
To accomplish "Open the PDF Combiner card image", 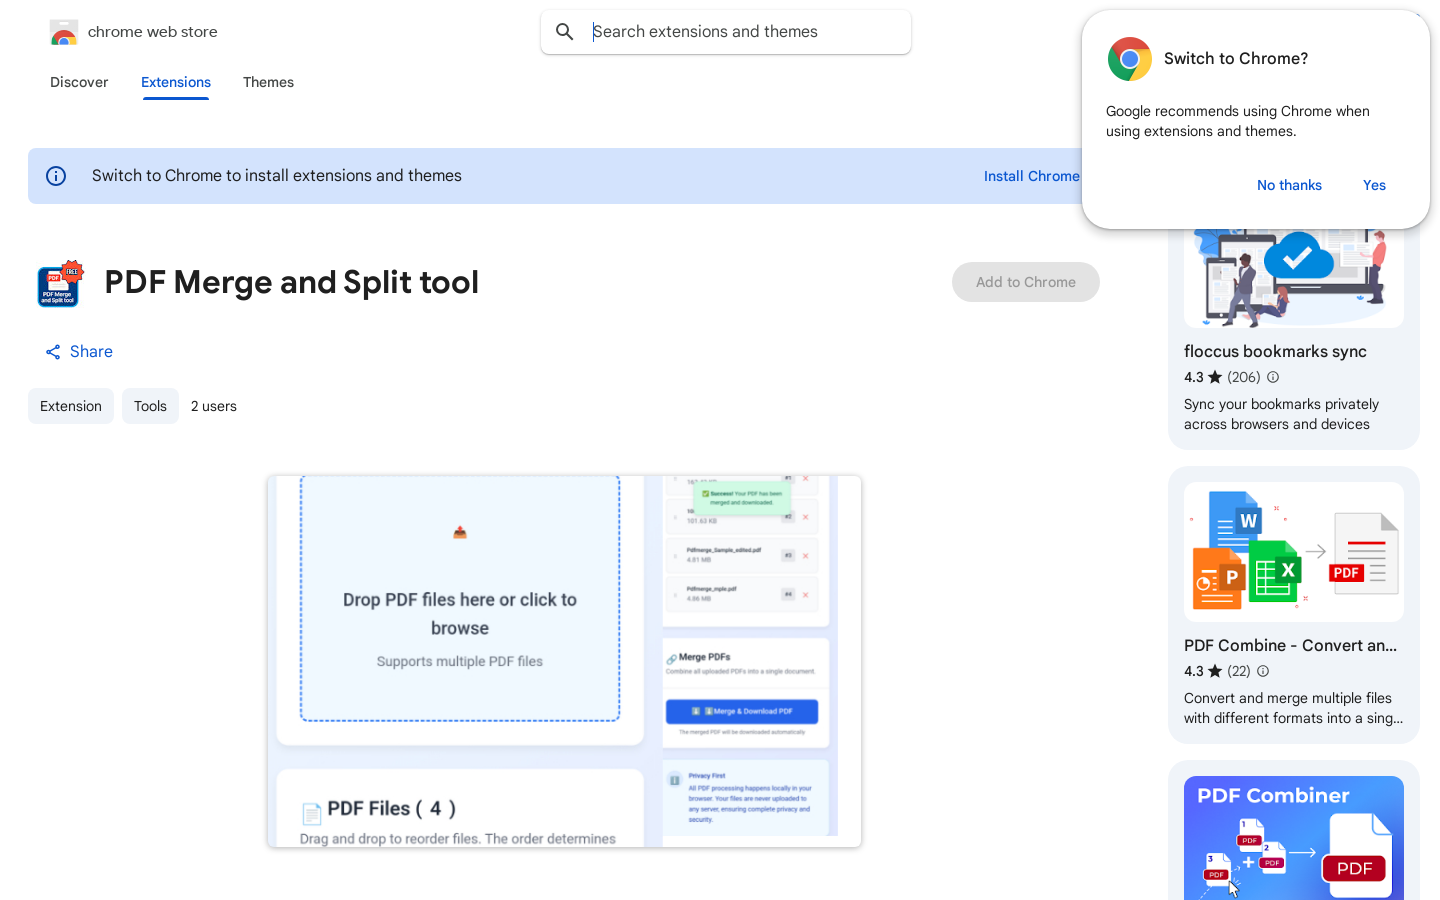I will click(1294, 838).
